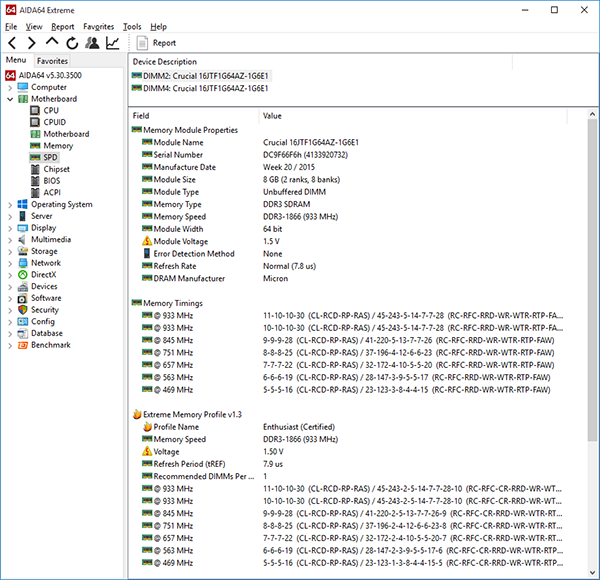Click the Software icon in the tree

pyautogui.click(x=23, y=298)
